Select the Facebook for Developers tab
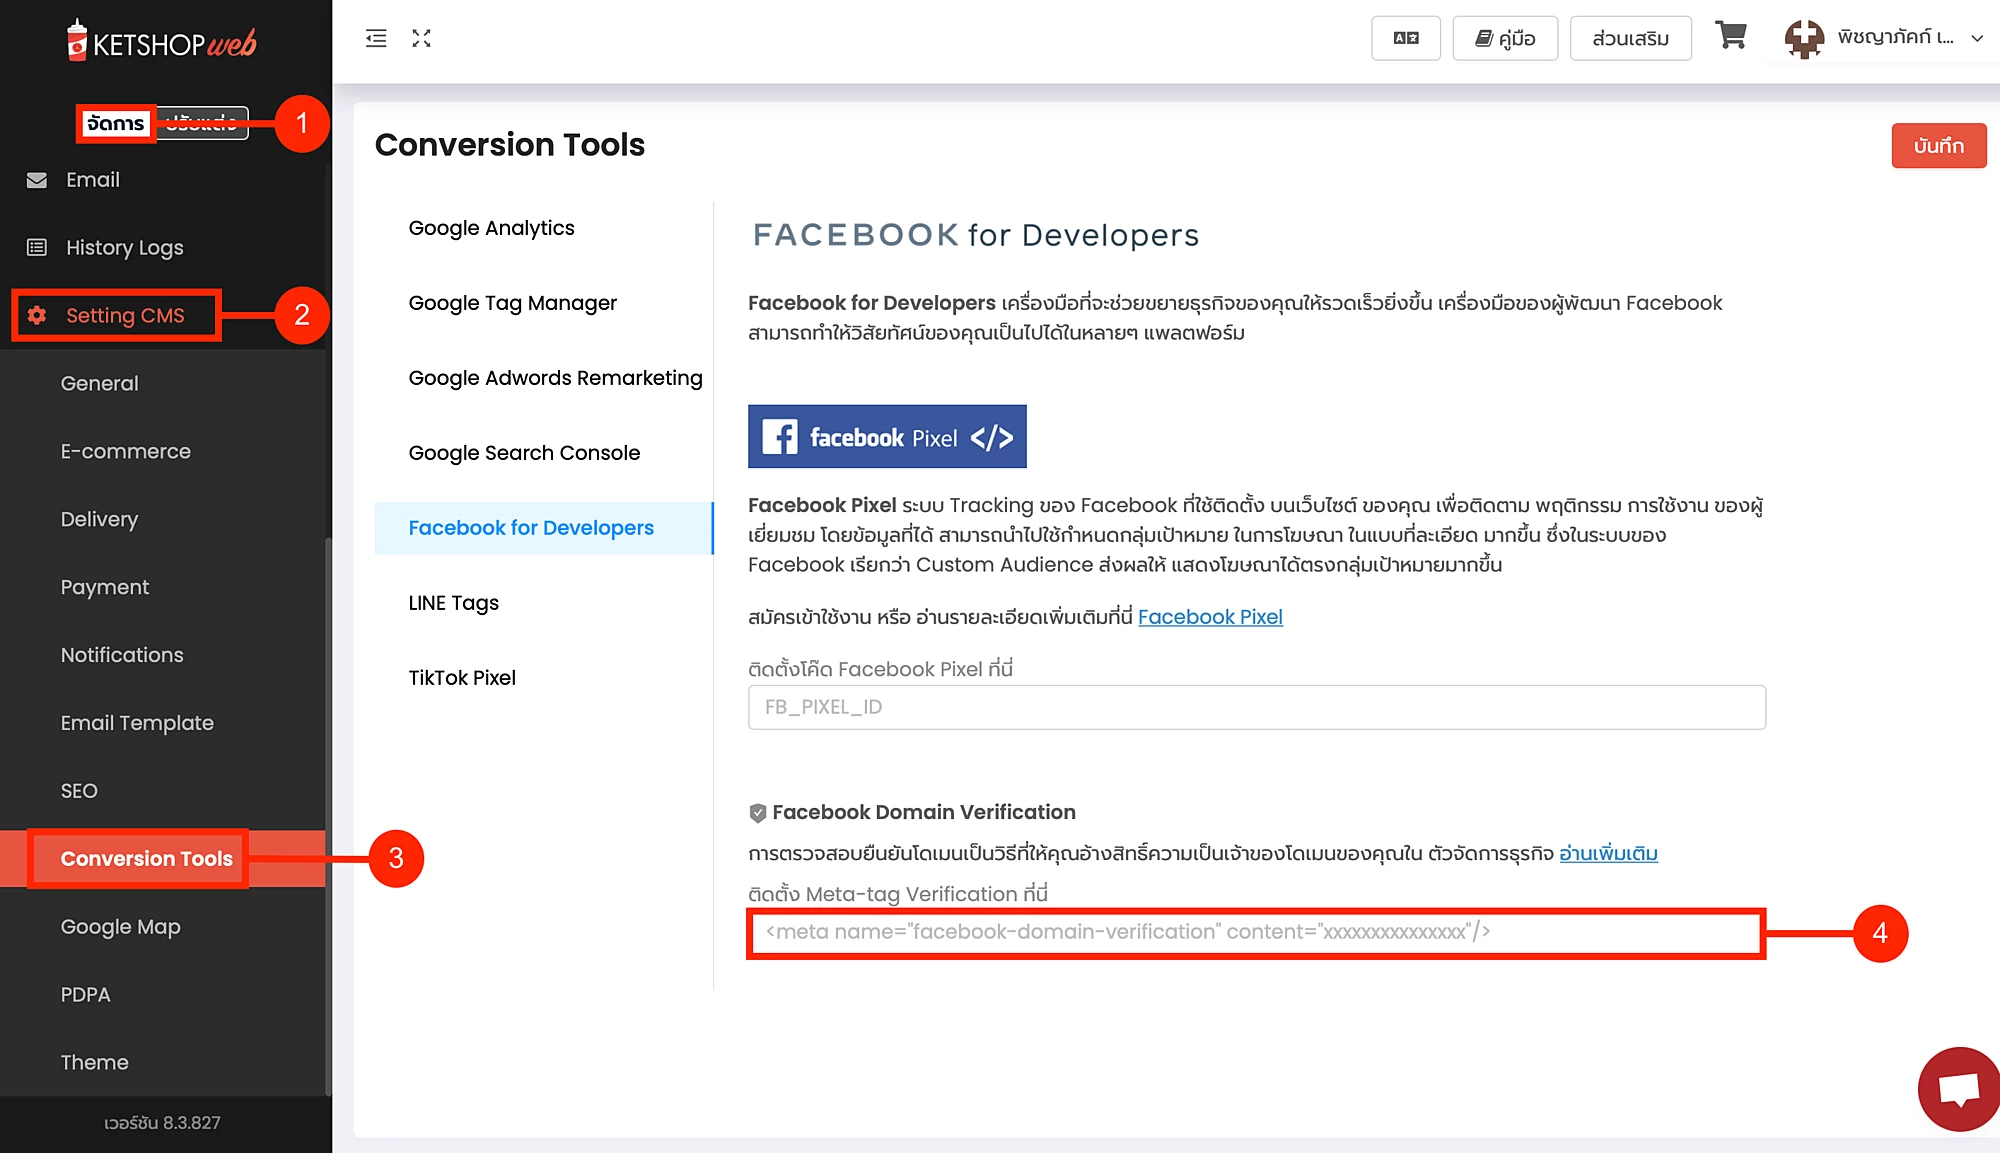Image resolution: width=2000 pixels, height=1153 pixels. pos(543,528)
